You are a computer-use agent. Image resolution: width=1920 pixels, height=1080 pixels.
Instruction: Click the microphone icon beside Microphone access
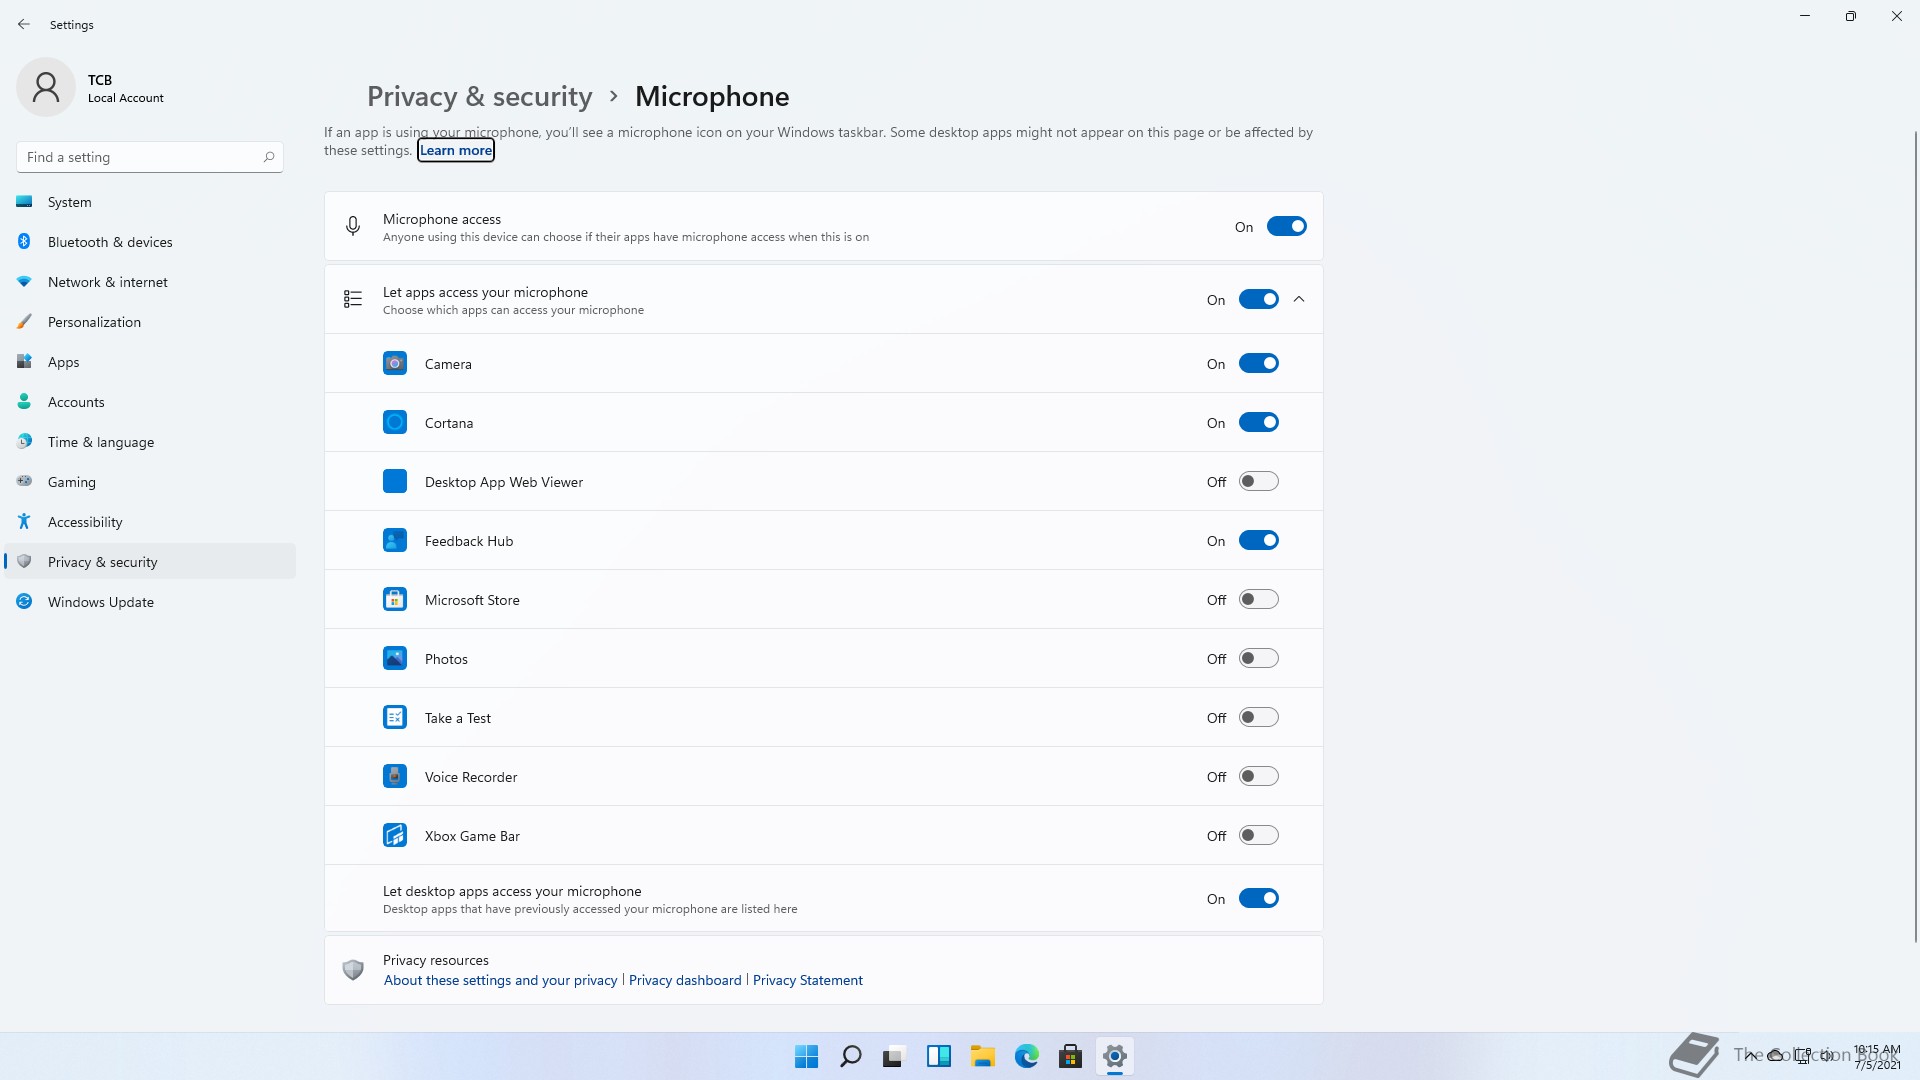353,226
